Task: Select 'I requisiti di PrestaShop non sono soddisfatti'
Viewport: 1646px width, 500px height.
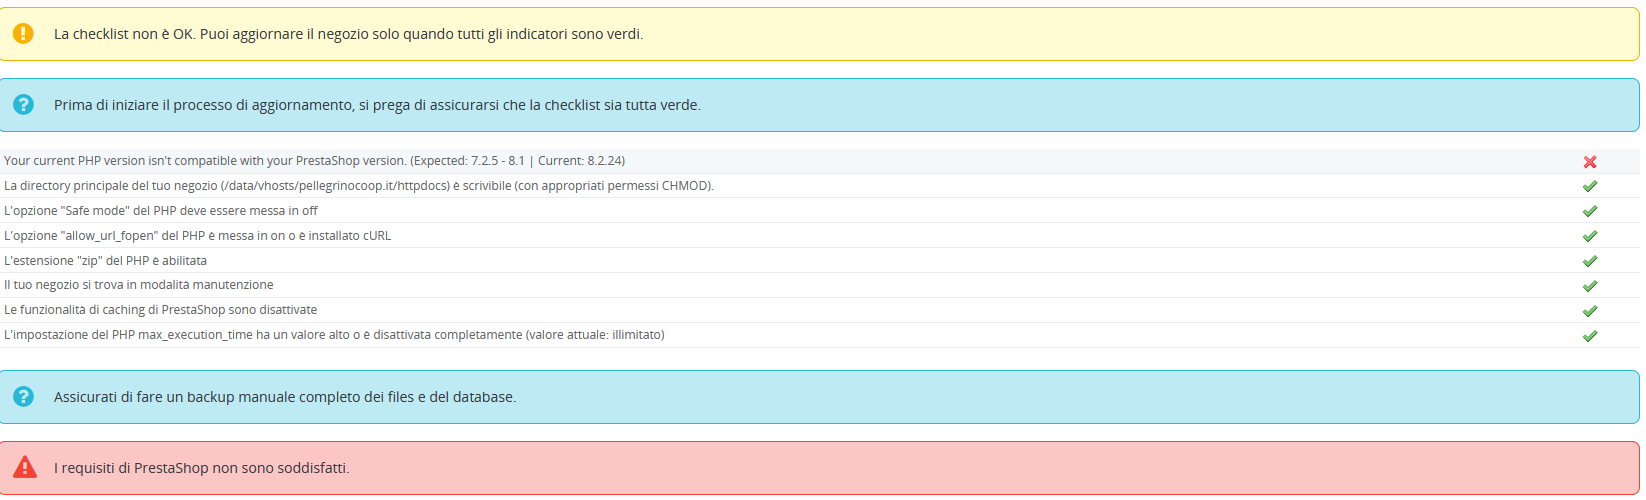Action: click(202, 468)
